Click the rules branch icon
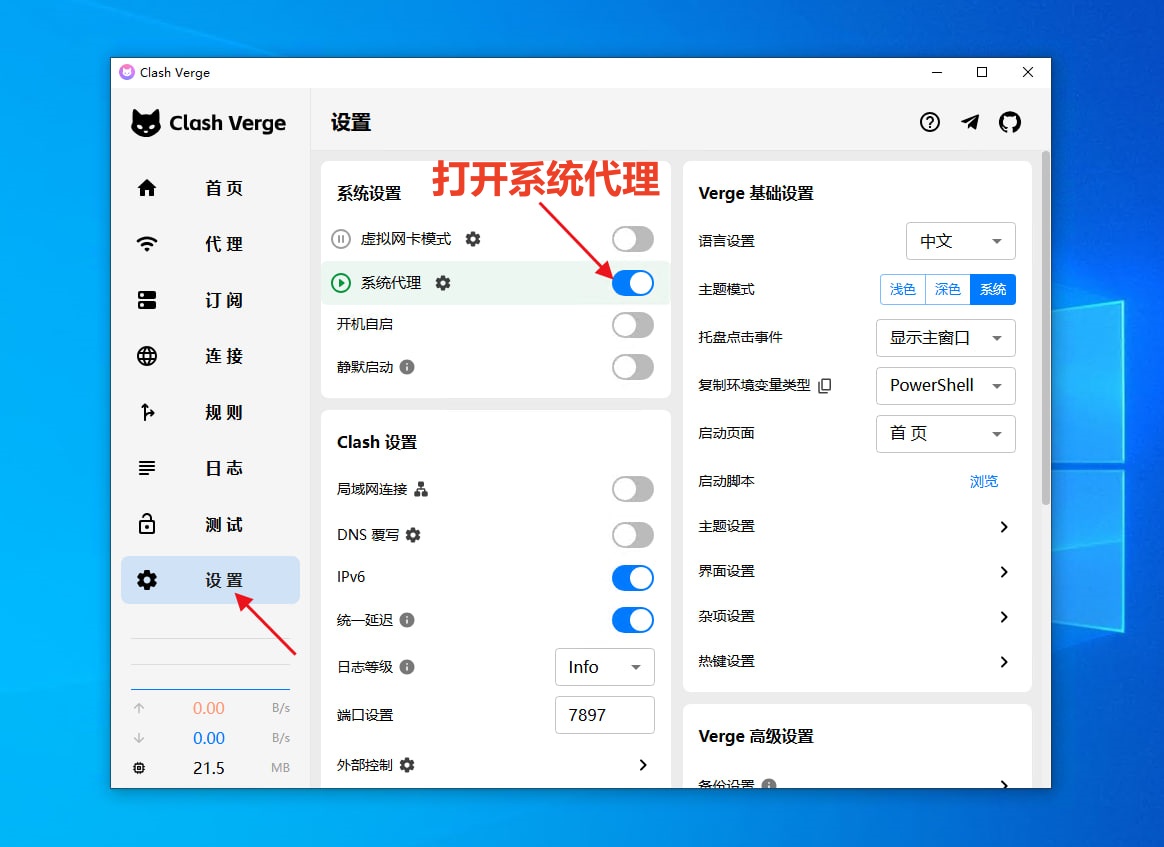Viewport: 1164px width, 847px height. (x=147, y=412)
